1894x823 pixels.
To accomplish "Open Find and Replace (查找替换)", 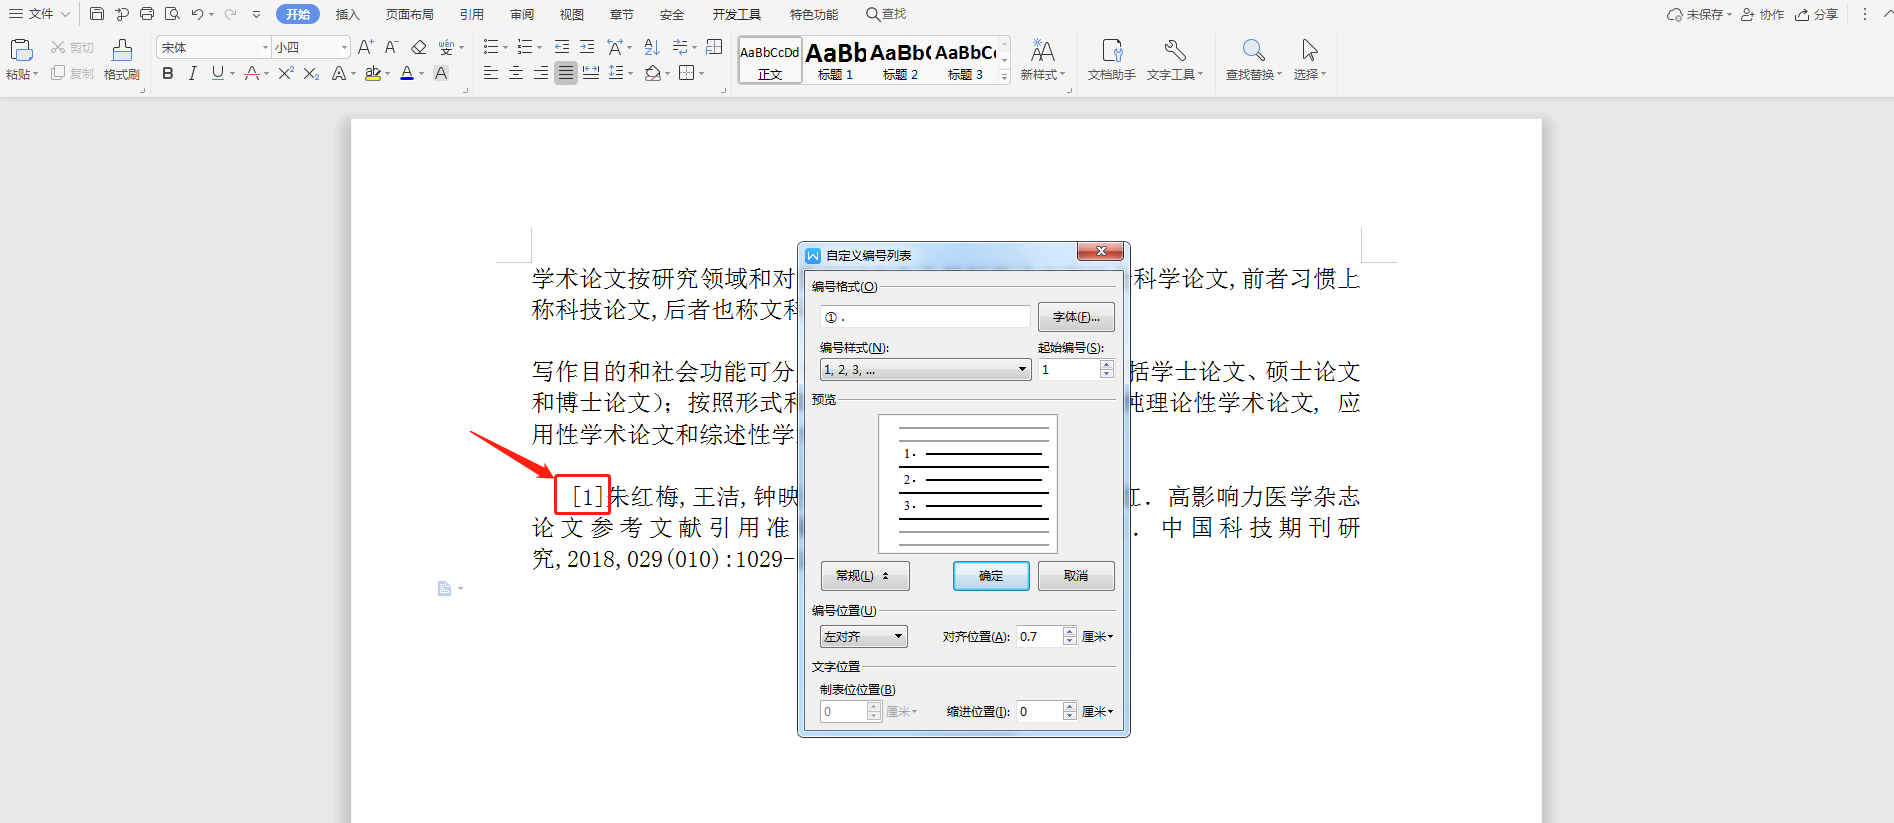I will click(1253, 60).
